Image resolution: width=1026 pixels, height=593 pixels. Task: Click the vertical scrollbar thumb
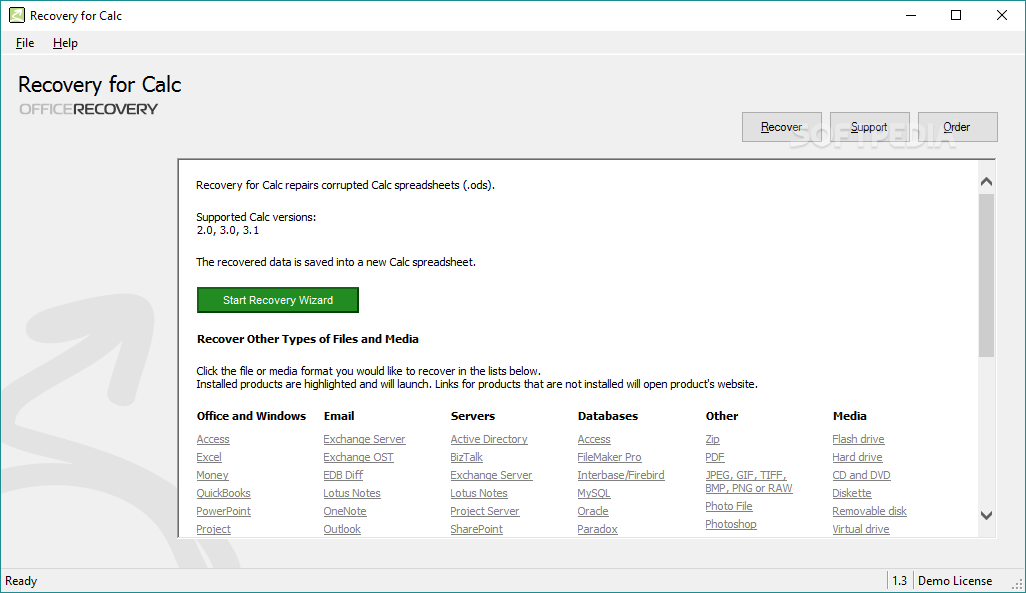987,275
